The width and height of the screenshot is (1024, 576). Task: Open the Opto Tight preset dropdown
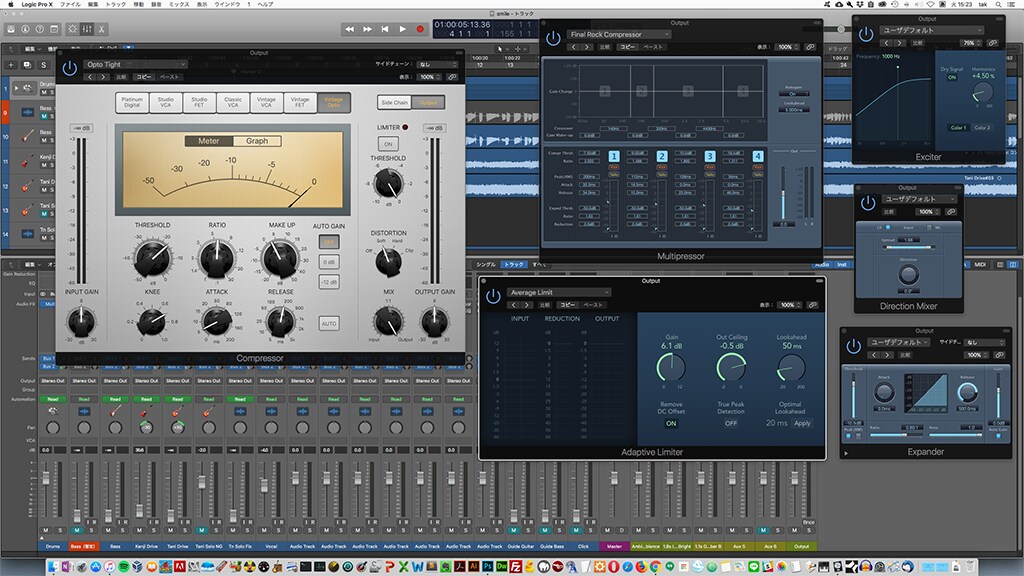[x=136, y=64]
